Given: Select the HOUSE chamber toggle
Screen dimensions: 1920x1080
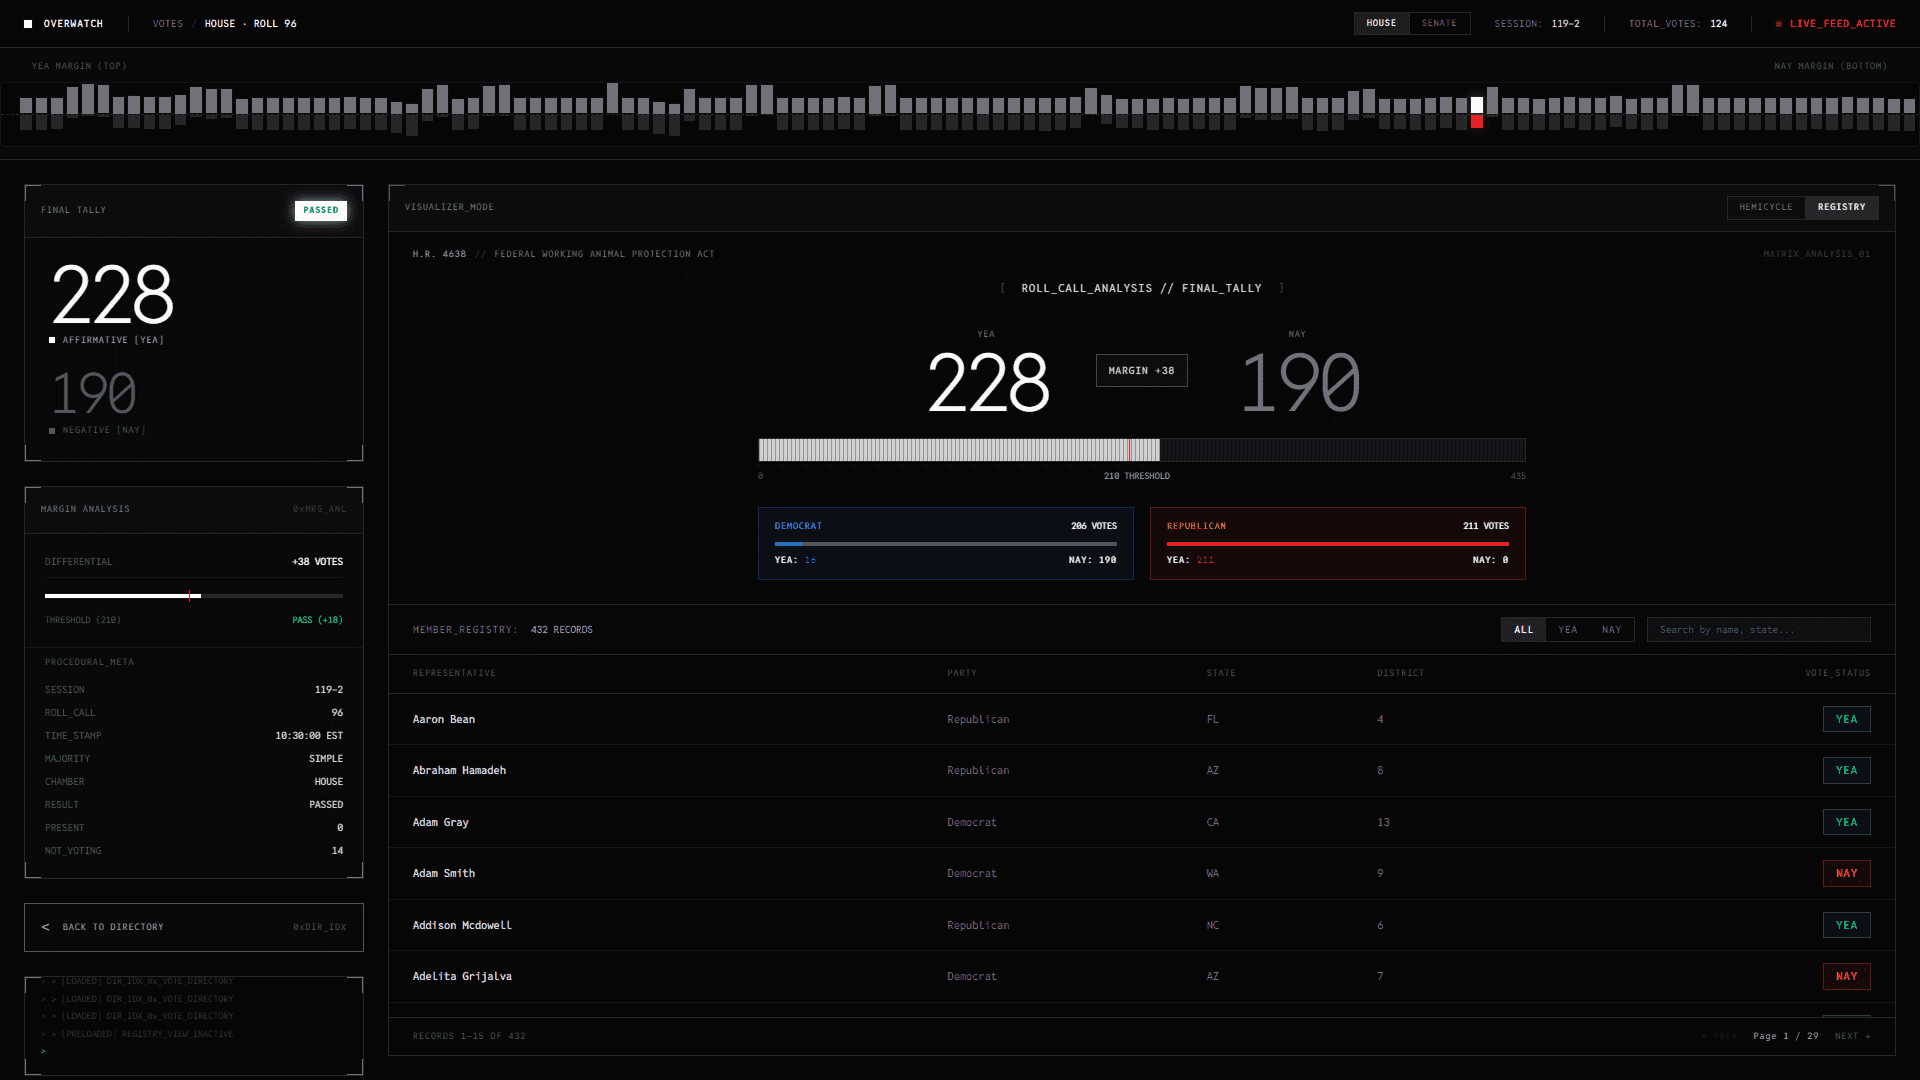Looking at the screenshot, I should [1381, 23].
